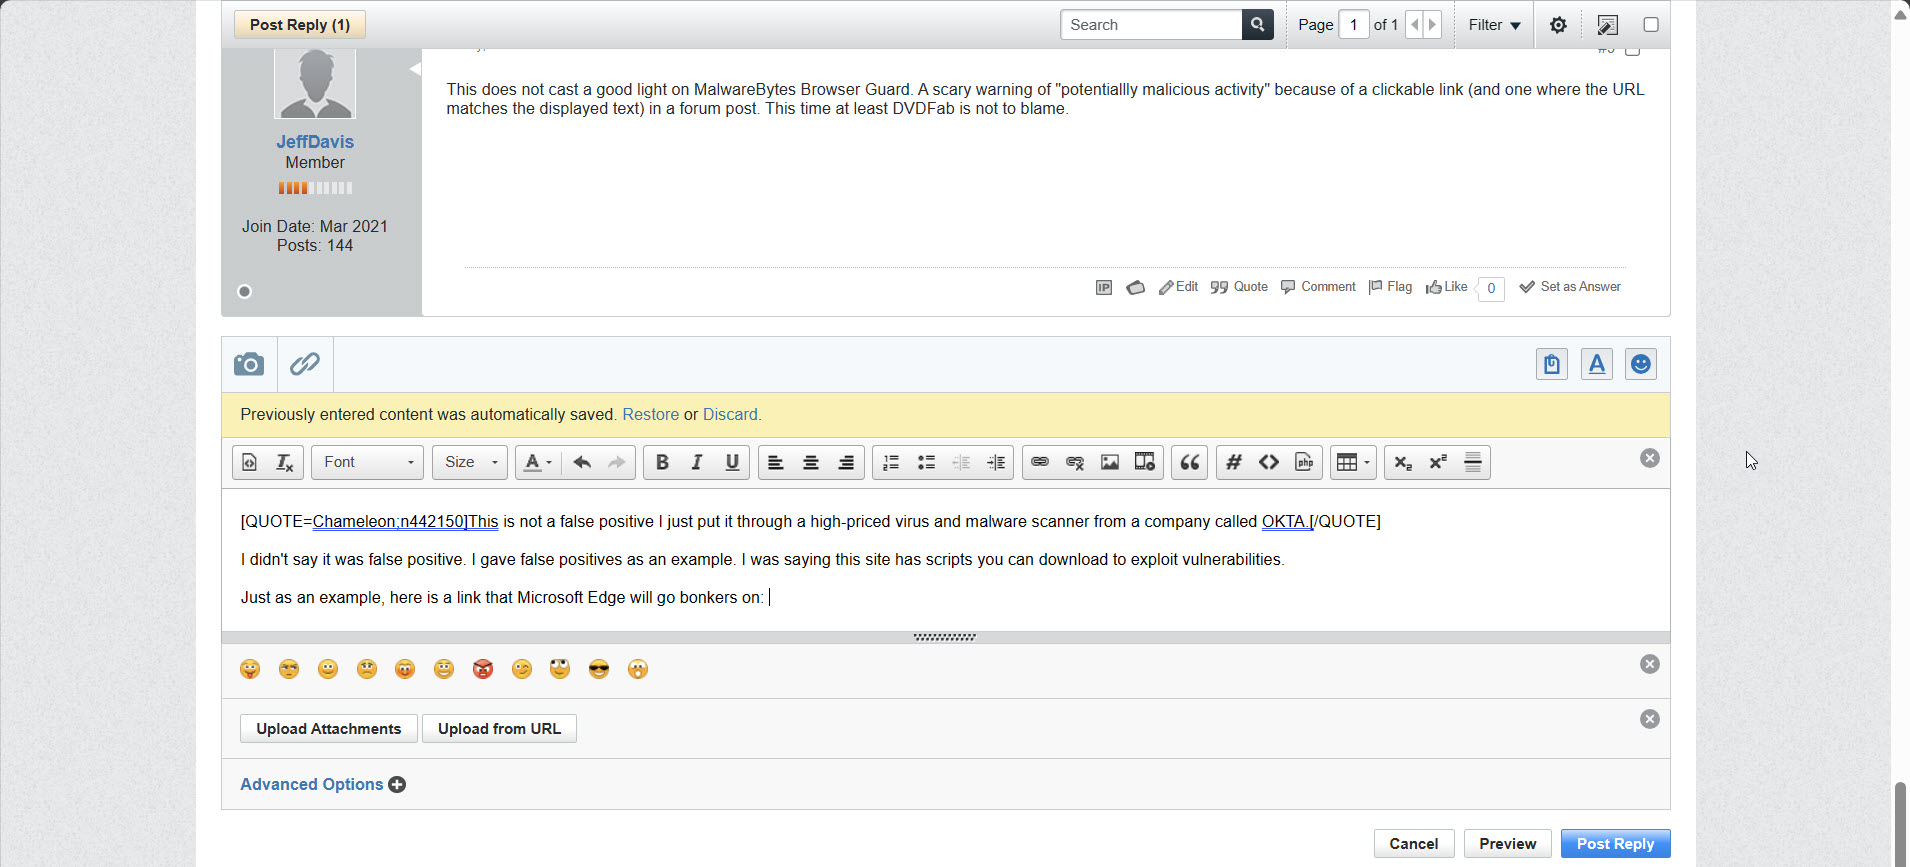Click the remove formatting icon

point(285,462)
